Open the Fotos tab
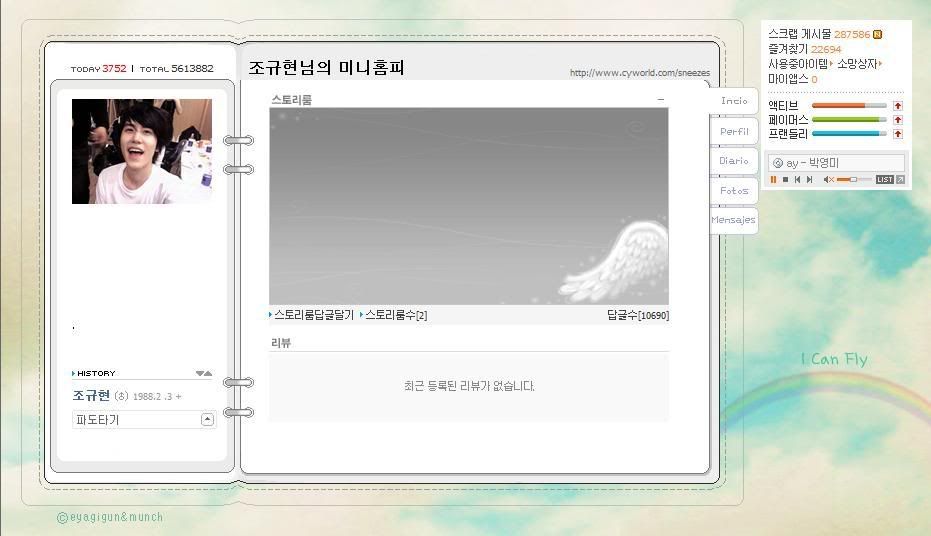 coord(734,190)
